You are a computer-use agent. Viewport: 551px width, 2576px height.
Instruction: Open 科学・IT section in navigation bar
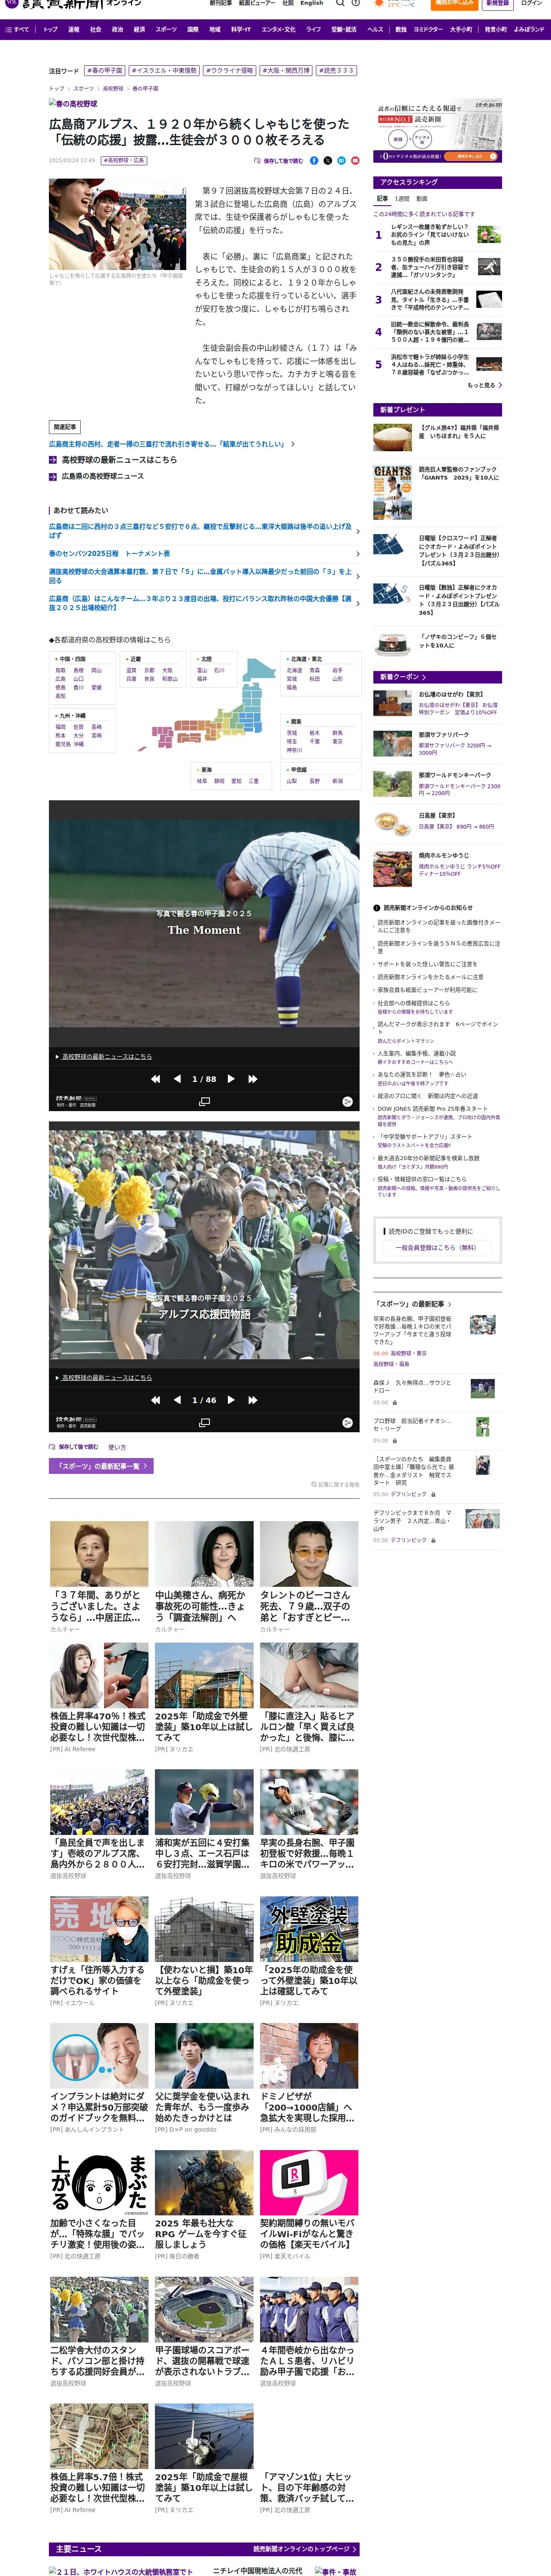241,29
